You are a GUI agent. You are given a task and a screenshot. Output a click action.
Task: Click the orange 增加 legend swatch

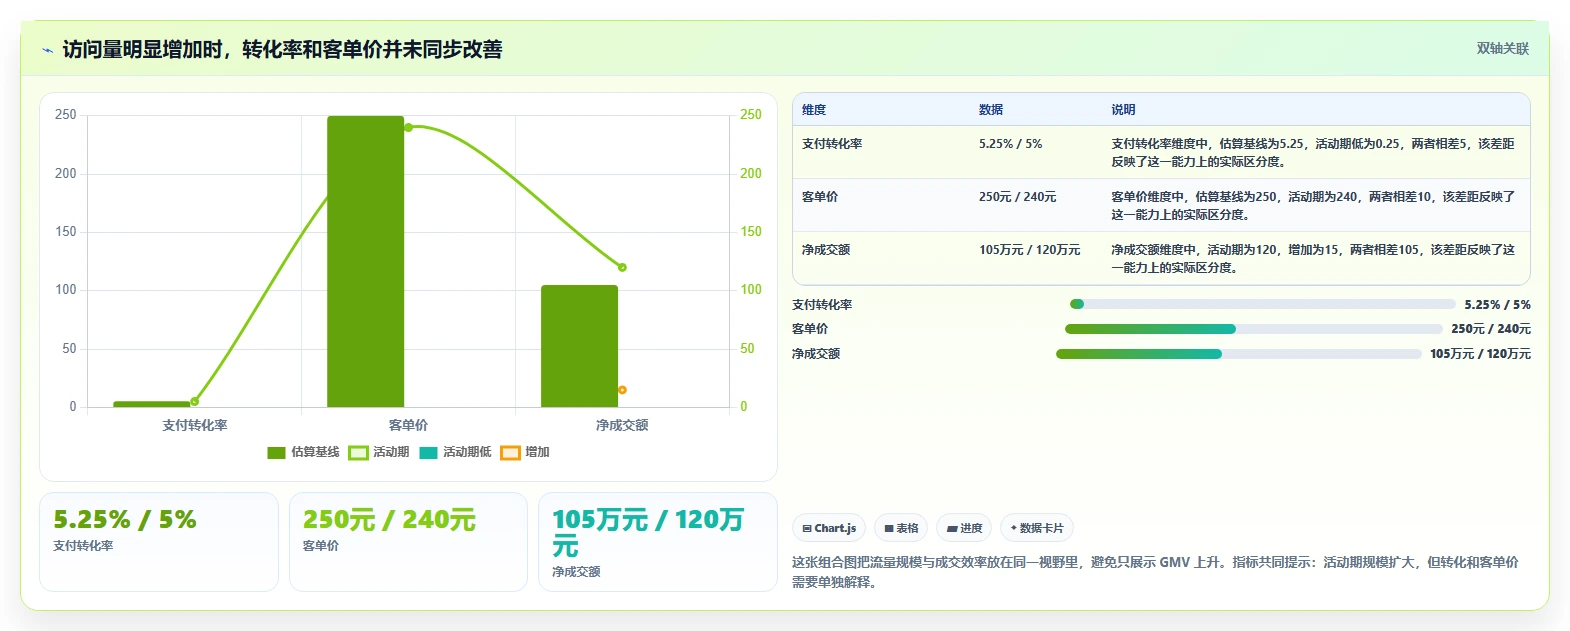click(x=510, y=453)
